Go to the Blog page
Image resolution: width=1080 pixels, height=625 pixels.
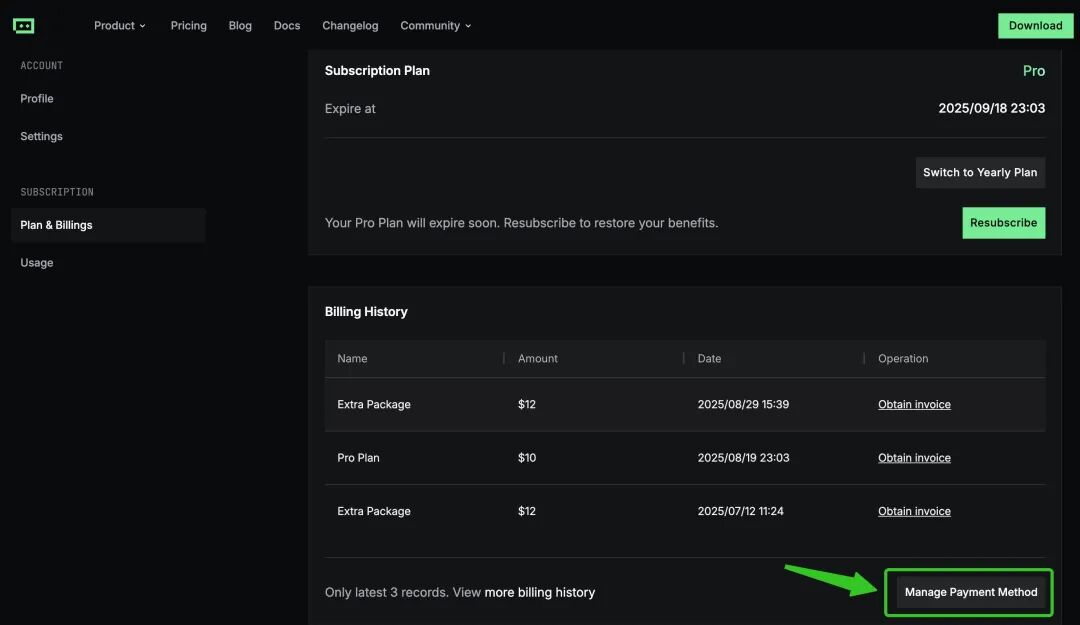click(x=240, y=26)
